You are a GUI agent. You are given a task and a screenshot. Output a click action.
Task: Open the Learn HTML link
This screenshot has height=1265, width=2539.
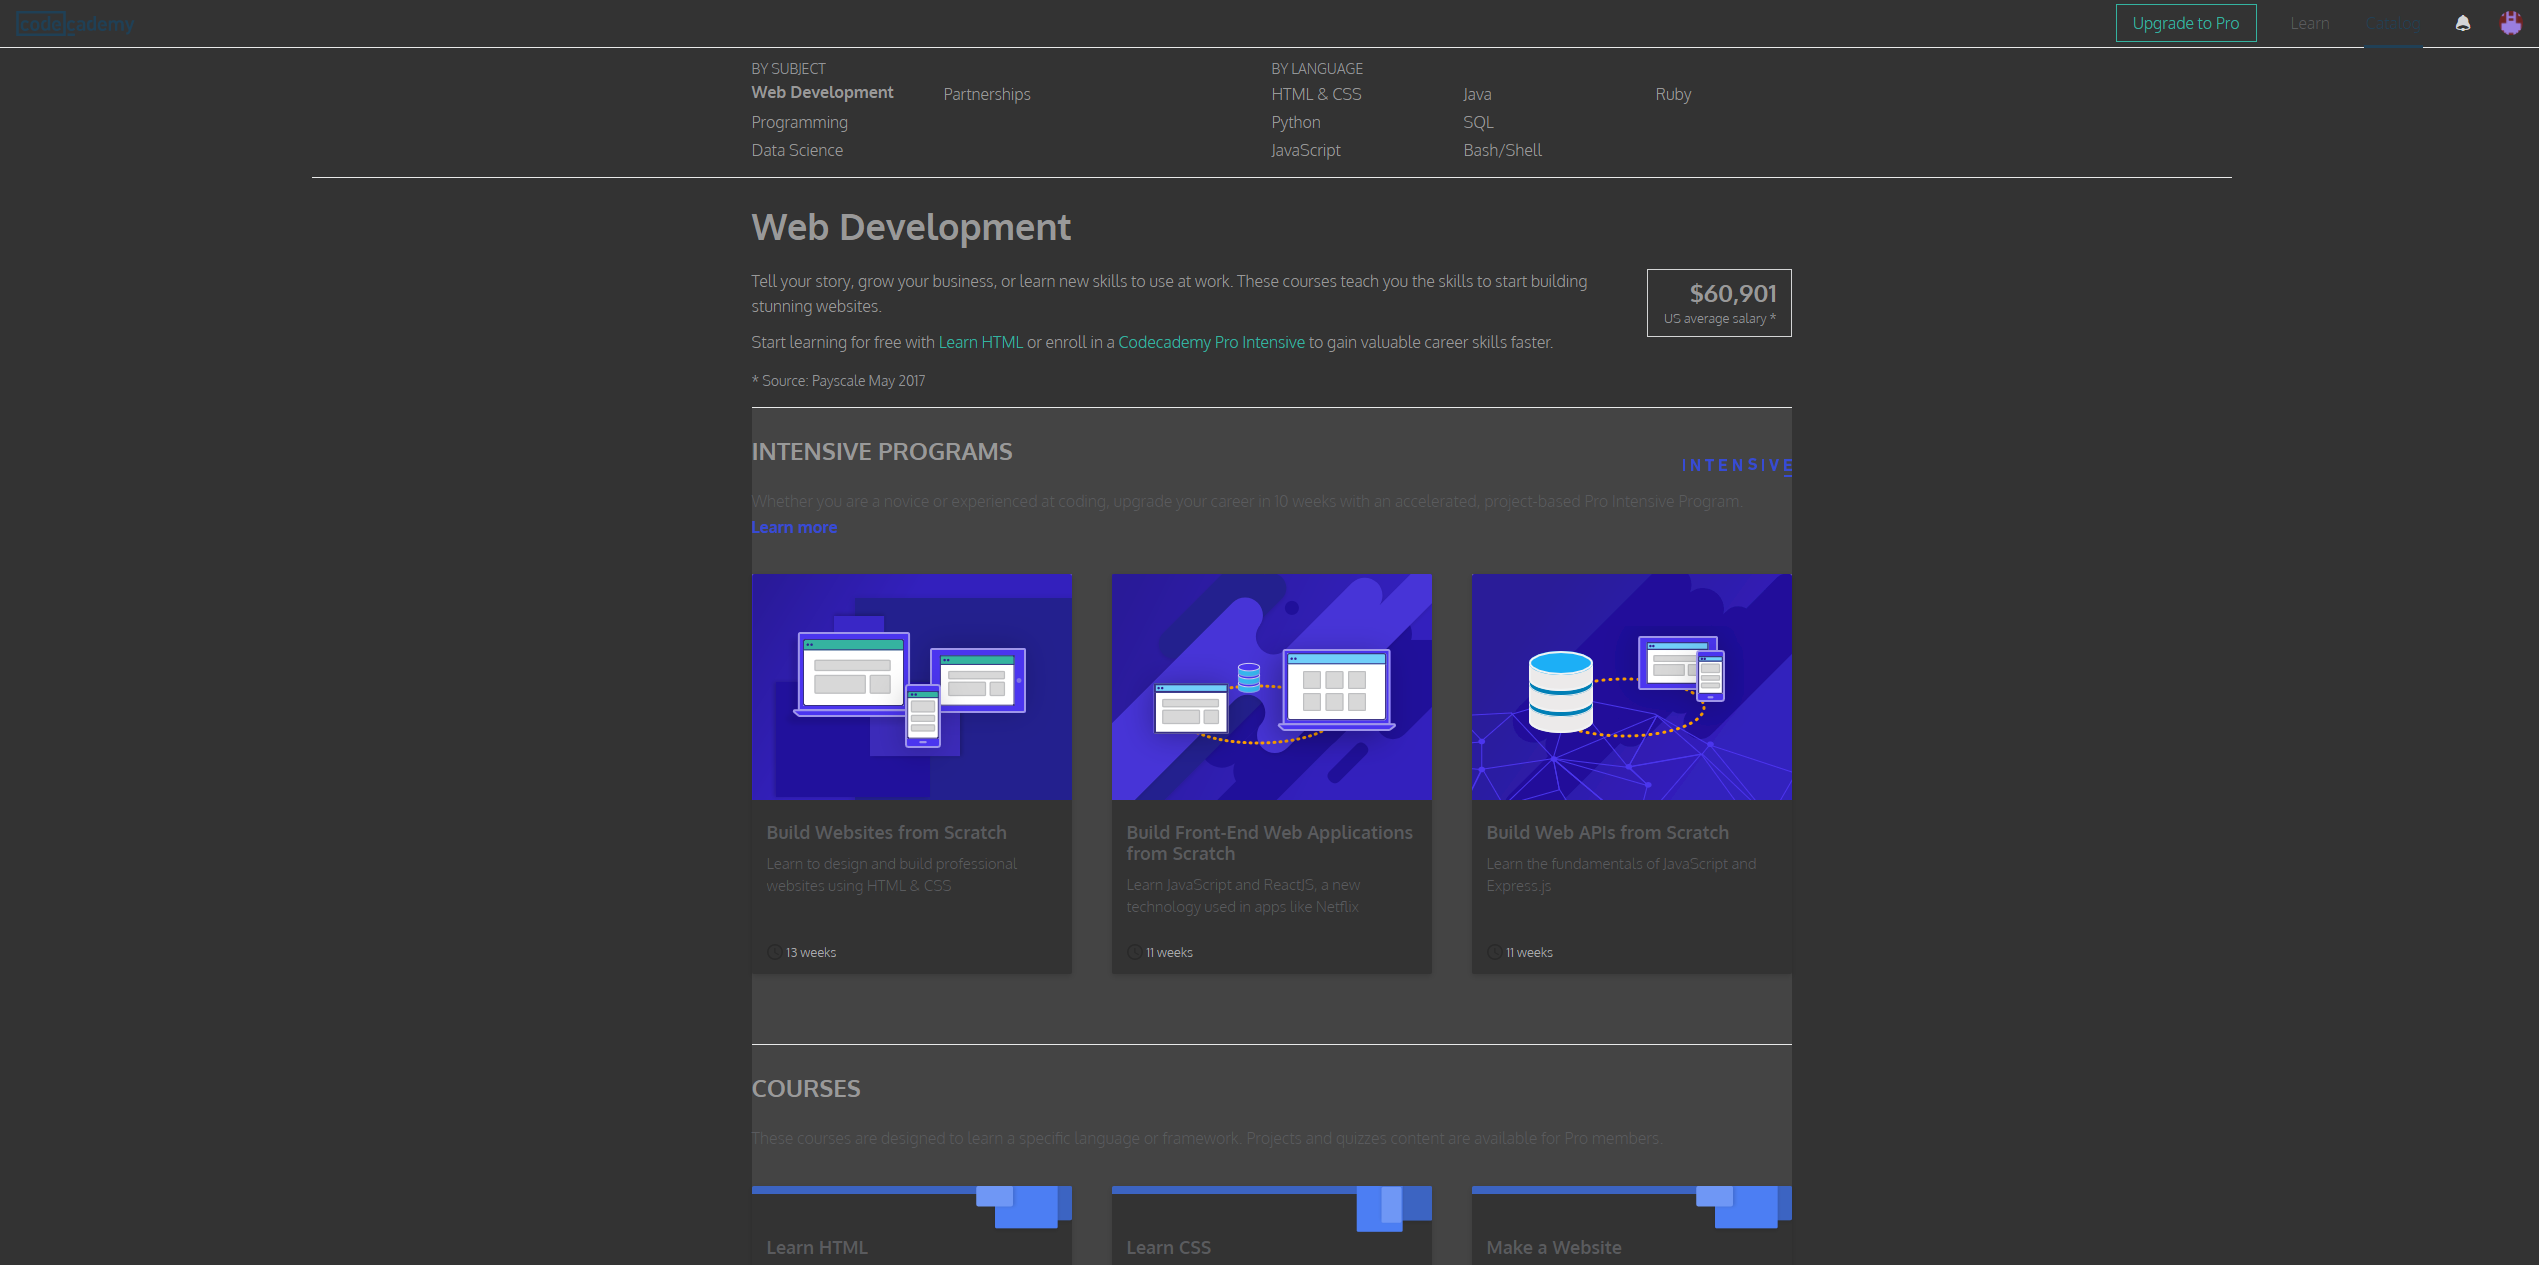979,342
